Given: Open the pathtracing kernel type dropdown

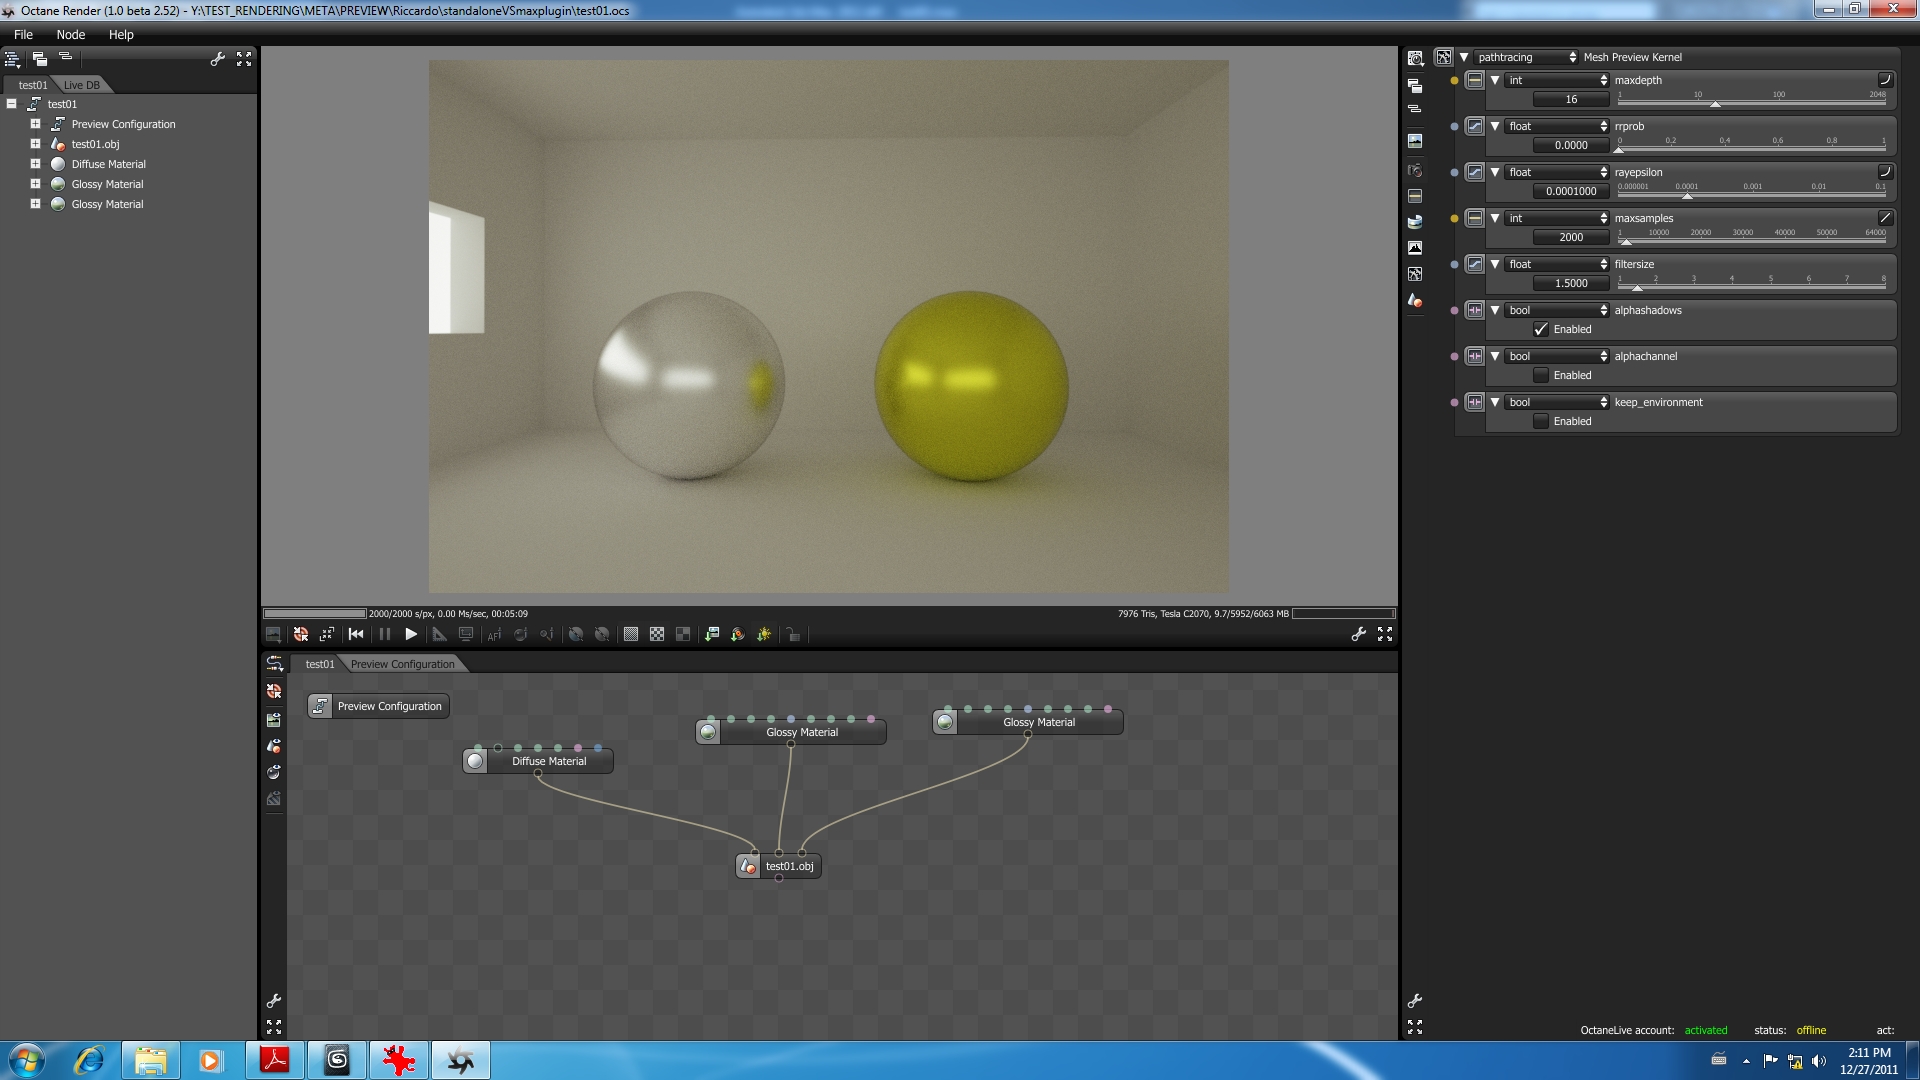Looking at the screenshot, I should [1526, 57].
